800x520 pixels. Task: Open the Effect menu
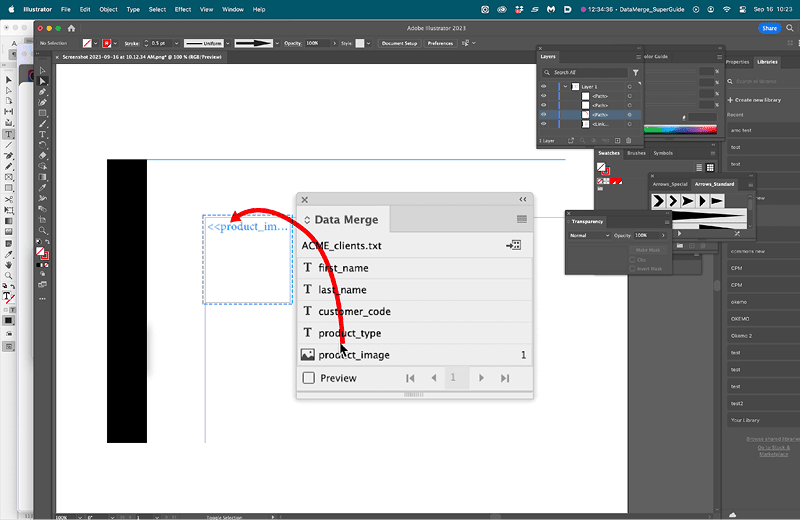[183, 9]
